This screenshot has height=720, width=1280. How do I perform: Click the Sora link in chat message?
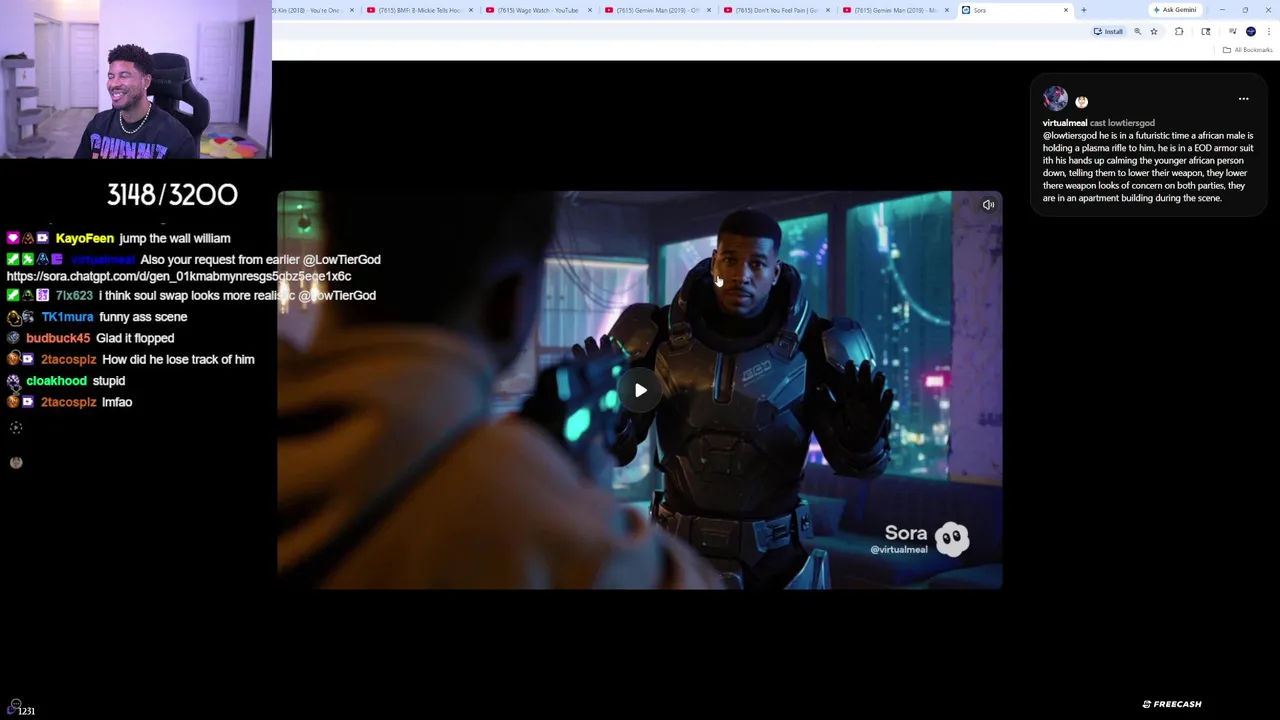(179, 276)
